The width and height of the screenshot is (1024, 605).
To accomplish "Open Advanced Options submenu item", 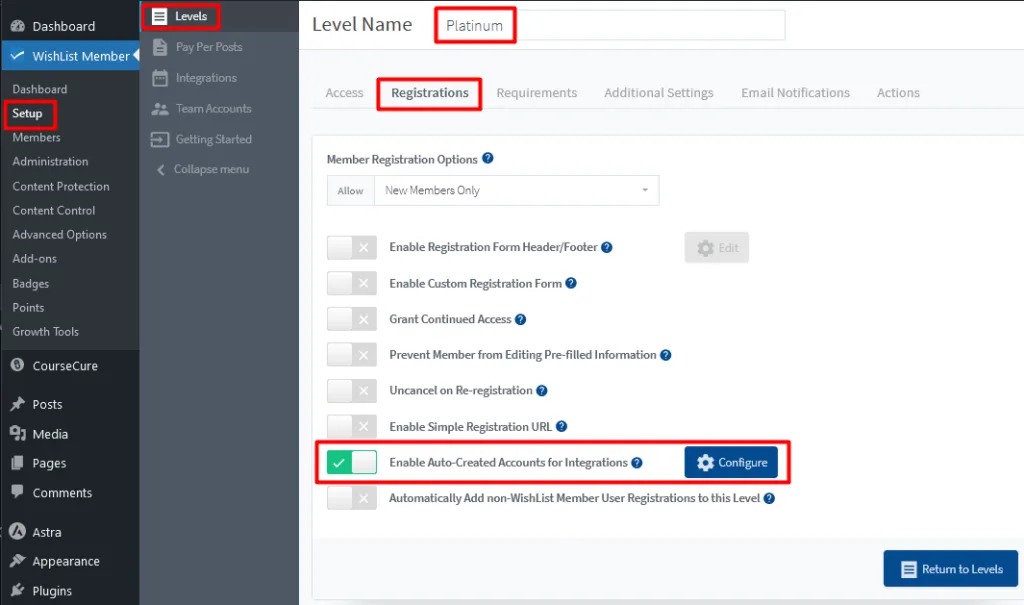I will [59, 235].
